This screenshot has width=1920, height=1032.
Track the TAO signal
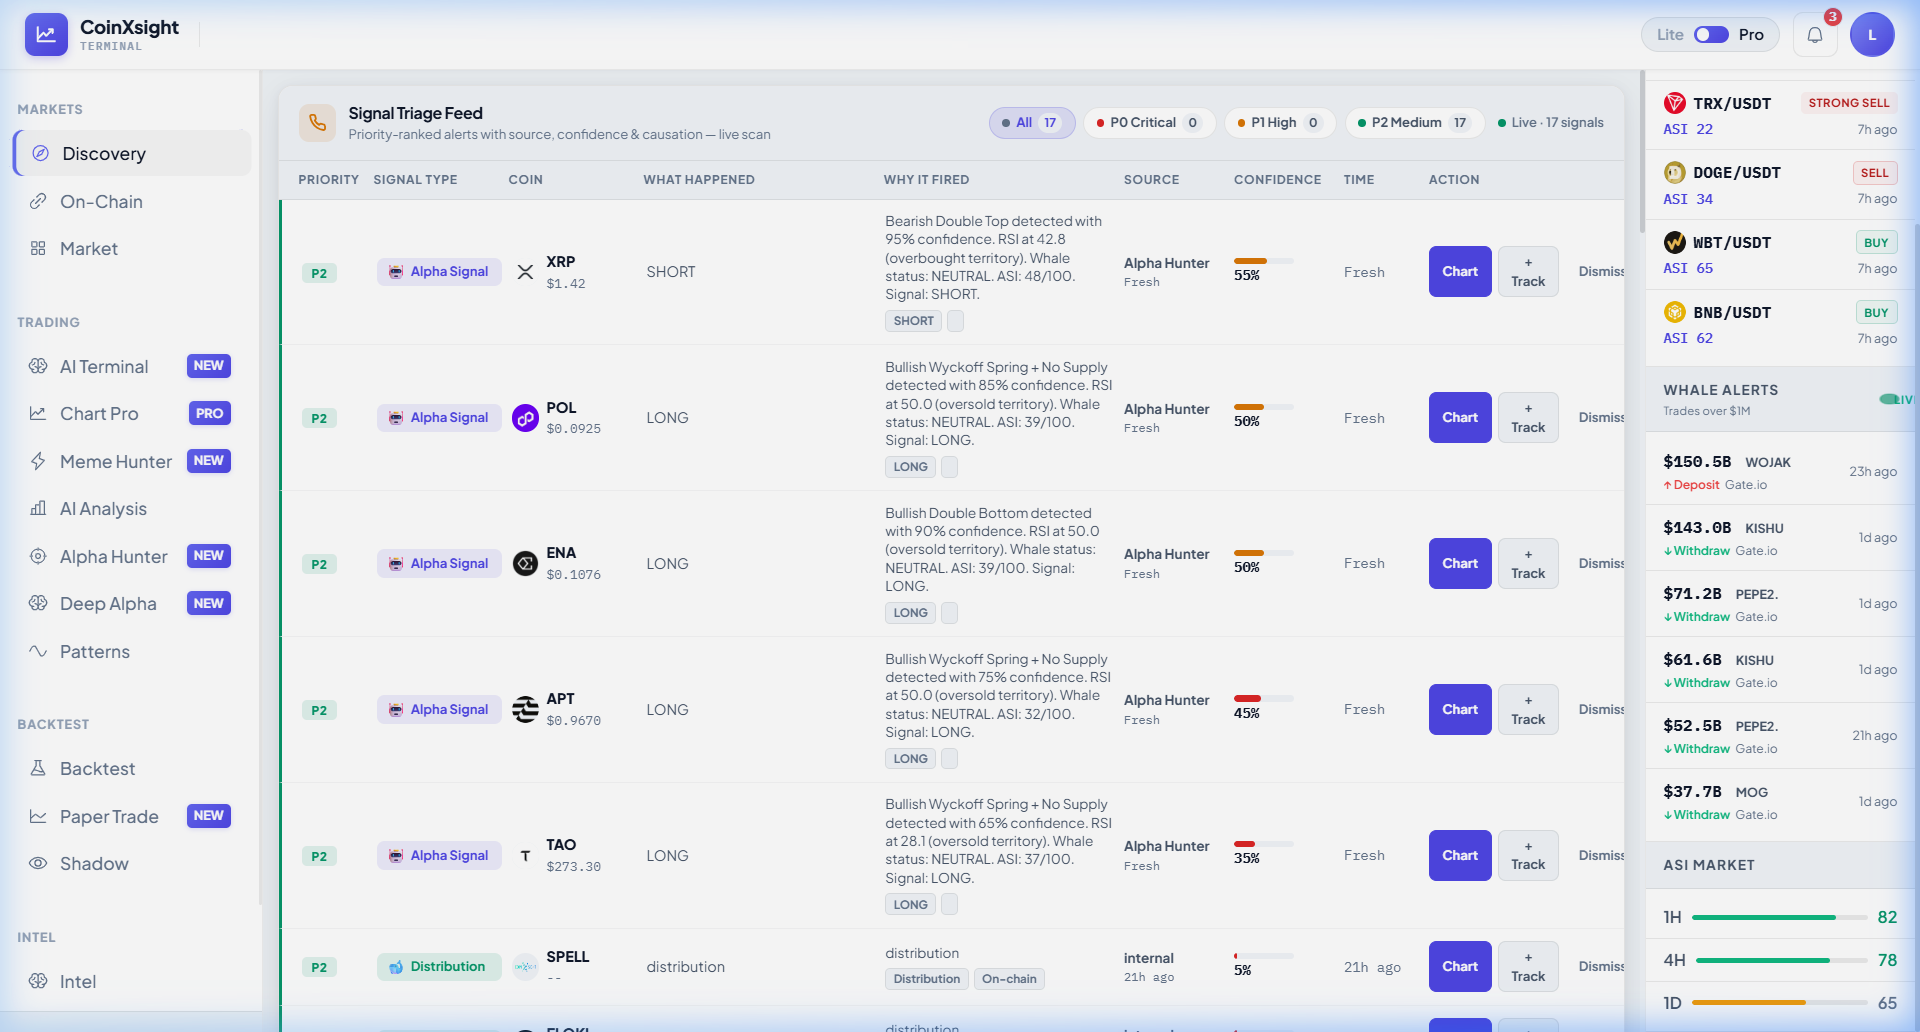(1528, 855)
